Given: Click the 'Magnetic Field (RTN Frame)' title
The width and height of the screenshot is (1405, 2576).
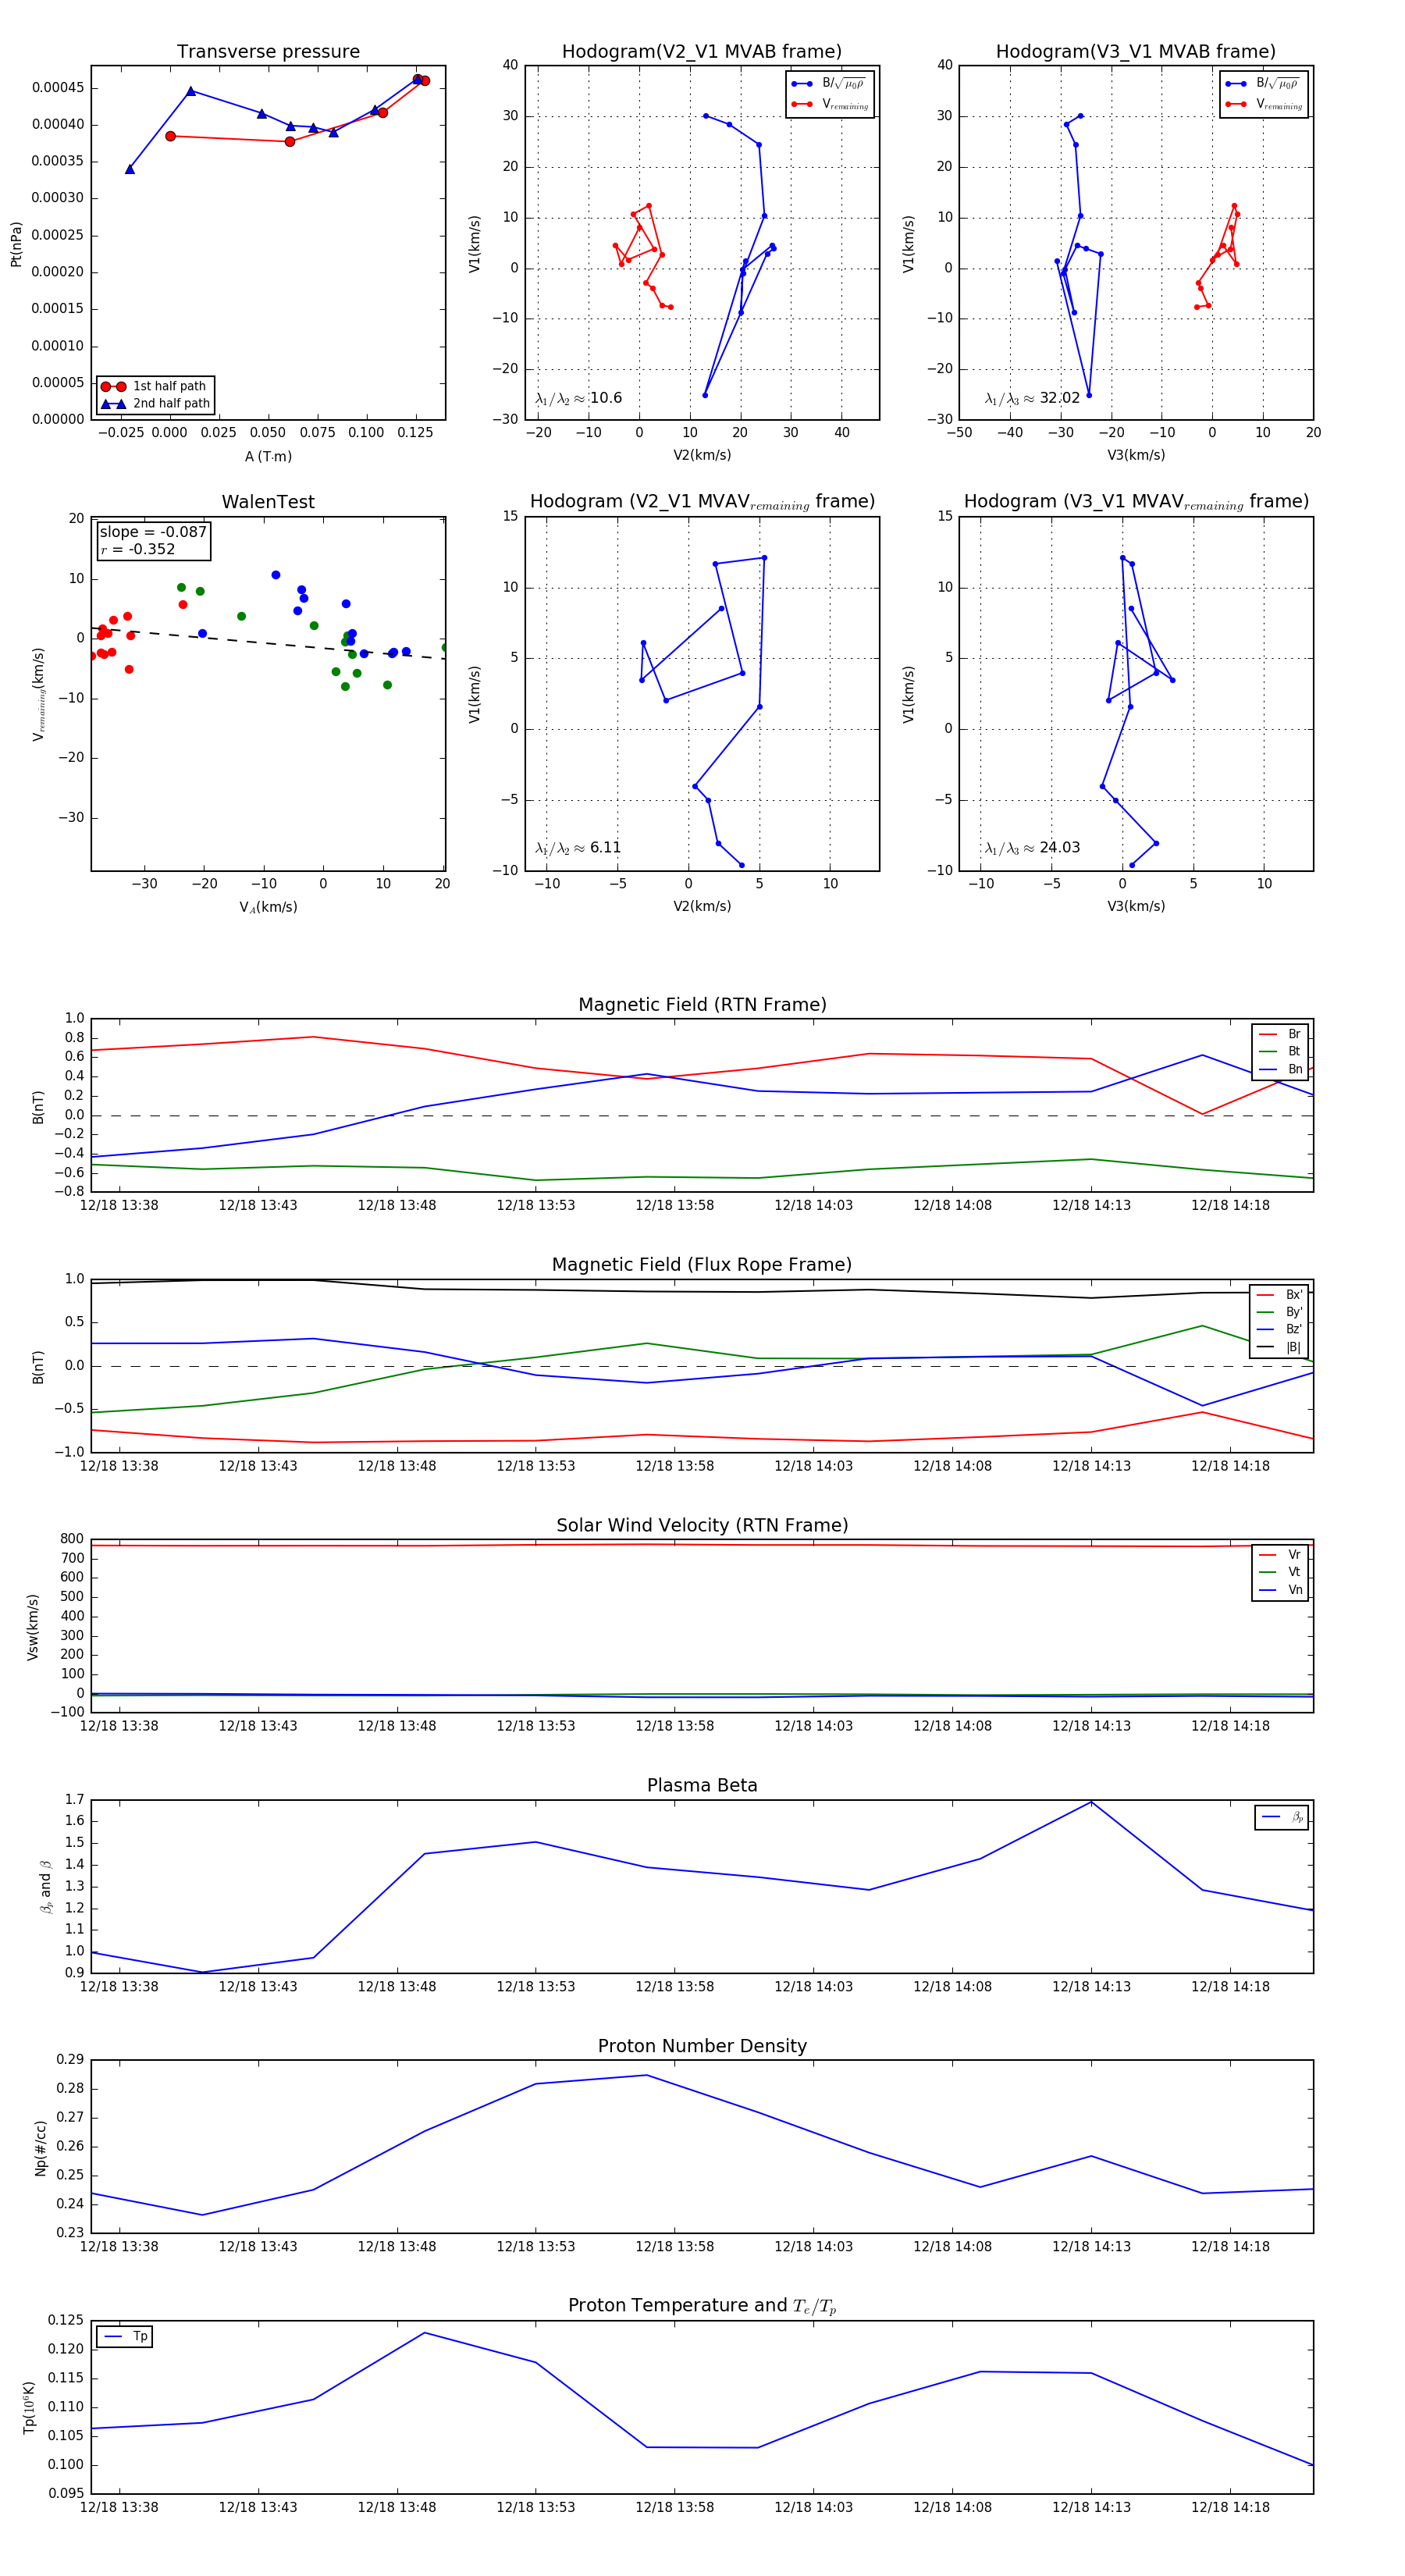Looking at the screenshot, I should (702, 1005).
